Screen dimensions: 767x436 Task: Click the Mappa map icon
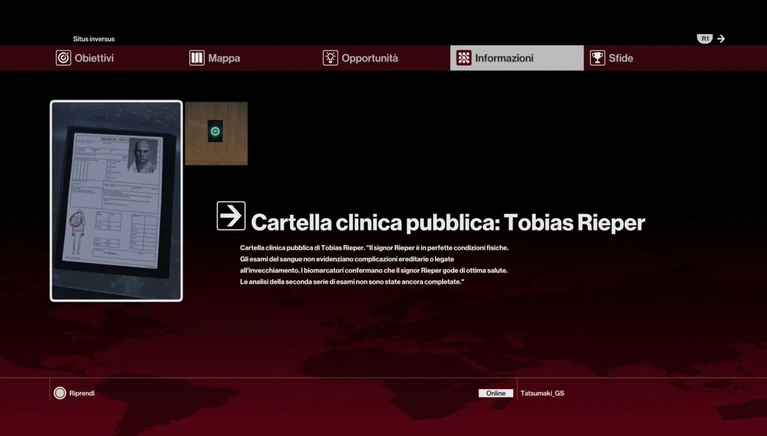coord(197,58)
